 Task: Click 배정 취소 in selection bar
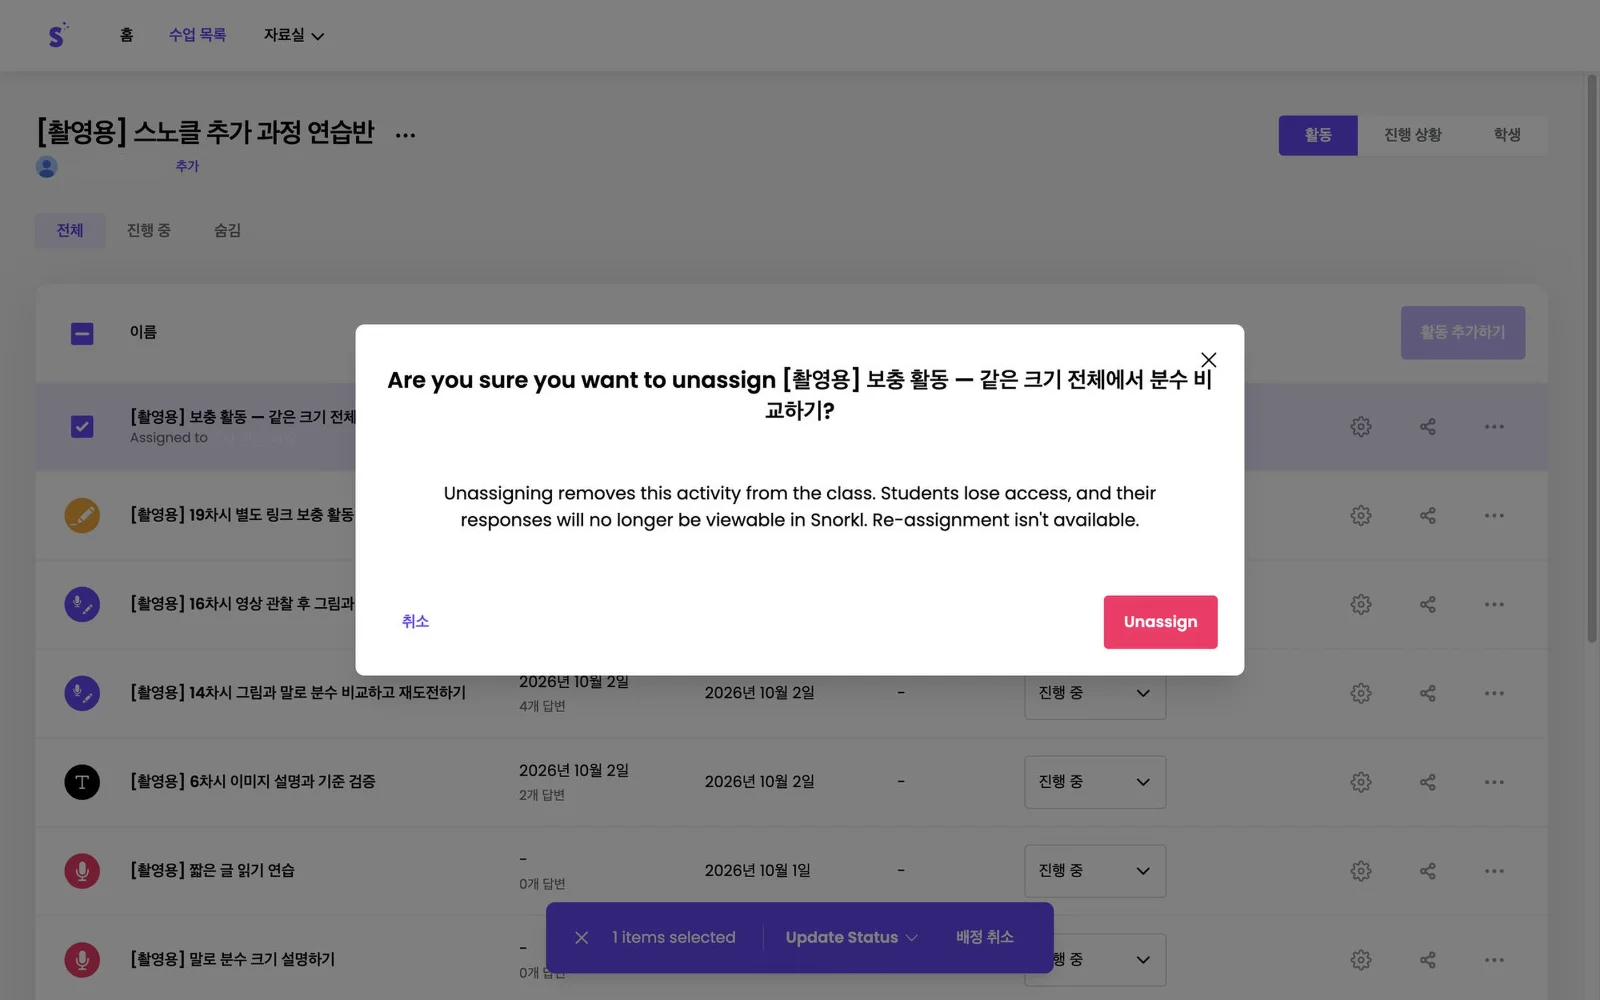coord(984,938)
